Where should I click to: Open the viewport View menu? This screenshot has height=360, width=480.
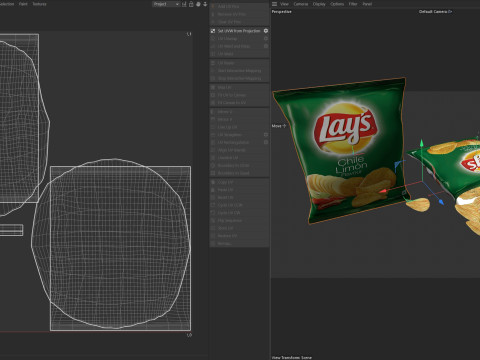pyautogui.click(x=284, y=4)
